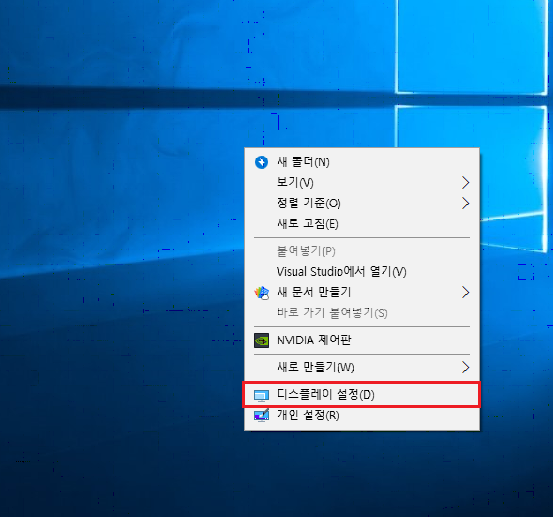Open 디스플레이 설정(D)
The height and width of the screenshot is (517, 553).
(362, 395)
